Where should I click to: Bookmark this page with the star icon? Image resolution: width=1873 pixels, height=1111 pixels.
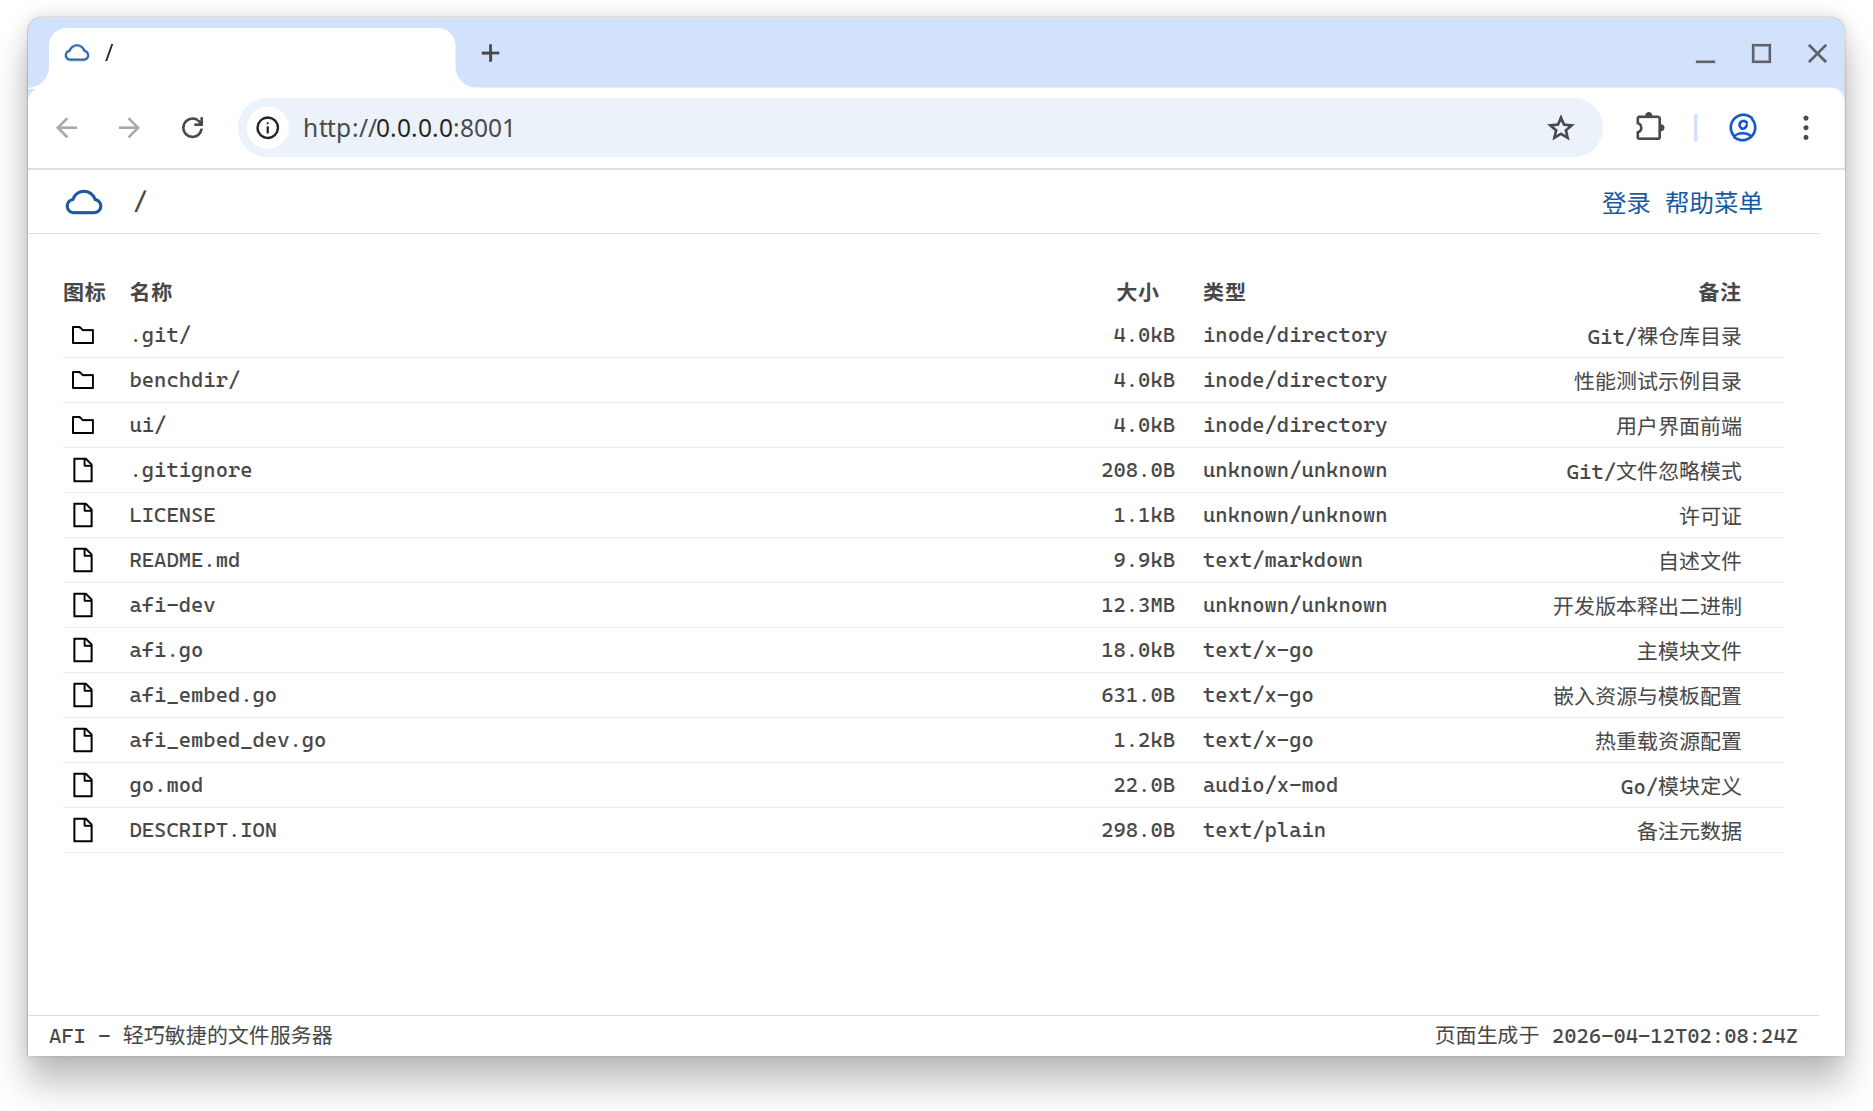pyautogui.click(x=1561, y=128)
